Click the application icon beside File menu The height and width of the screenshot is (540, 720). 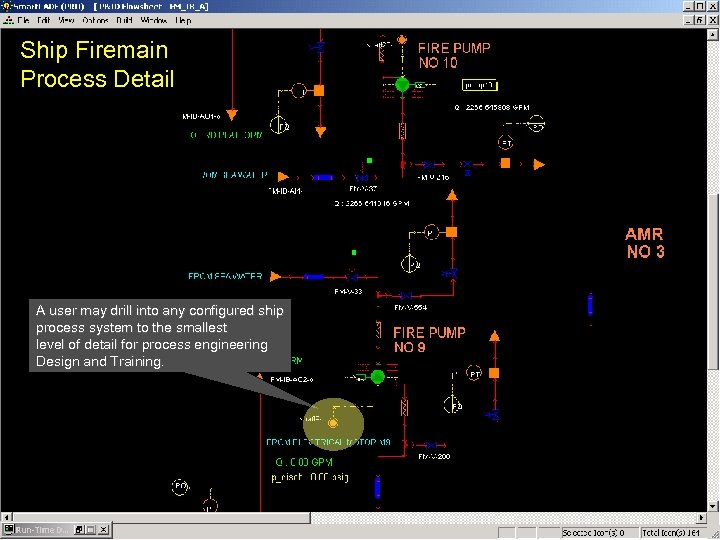pos(8,20)
